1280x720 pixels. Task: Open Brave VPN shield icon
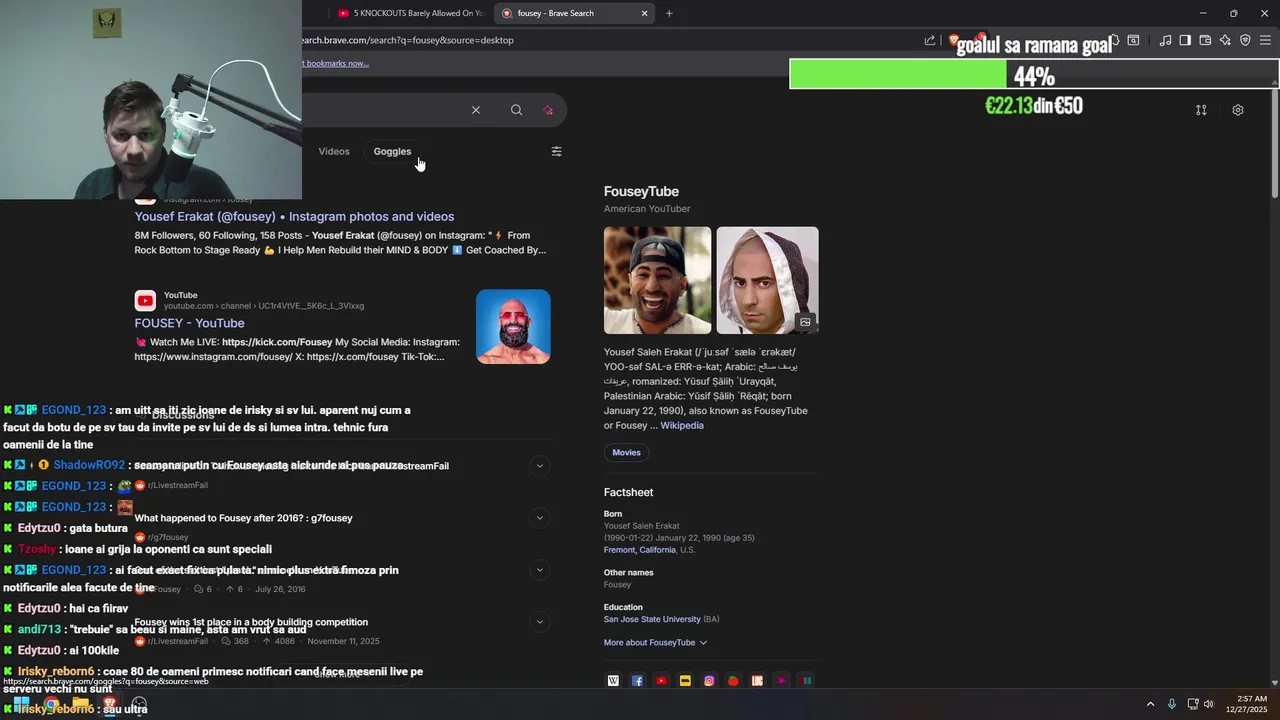pyautogui.click(x=1245, y=40)
